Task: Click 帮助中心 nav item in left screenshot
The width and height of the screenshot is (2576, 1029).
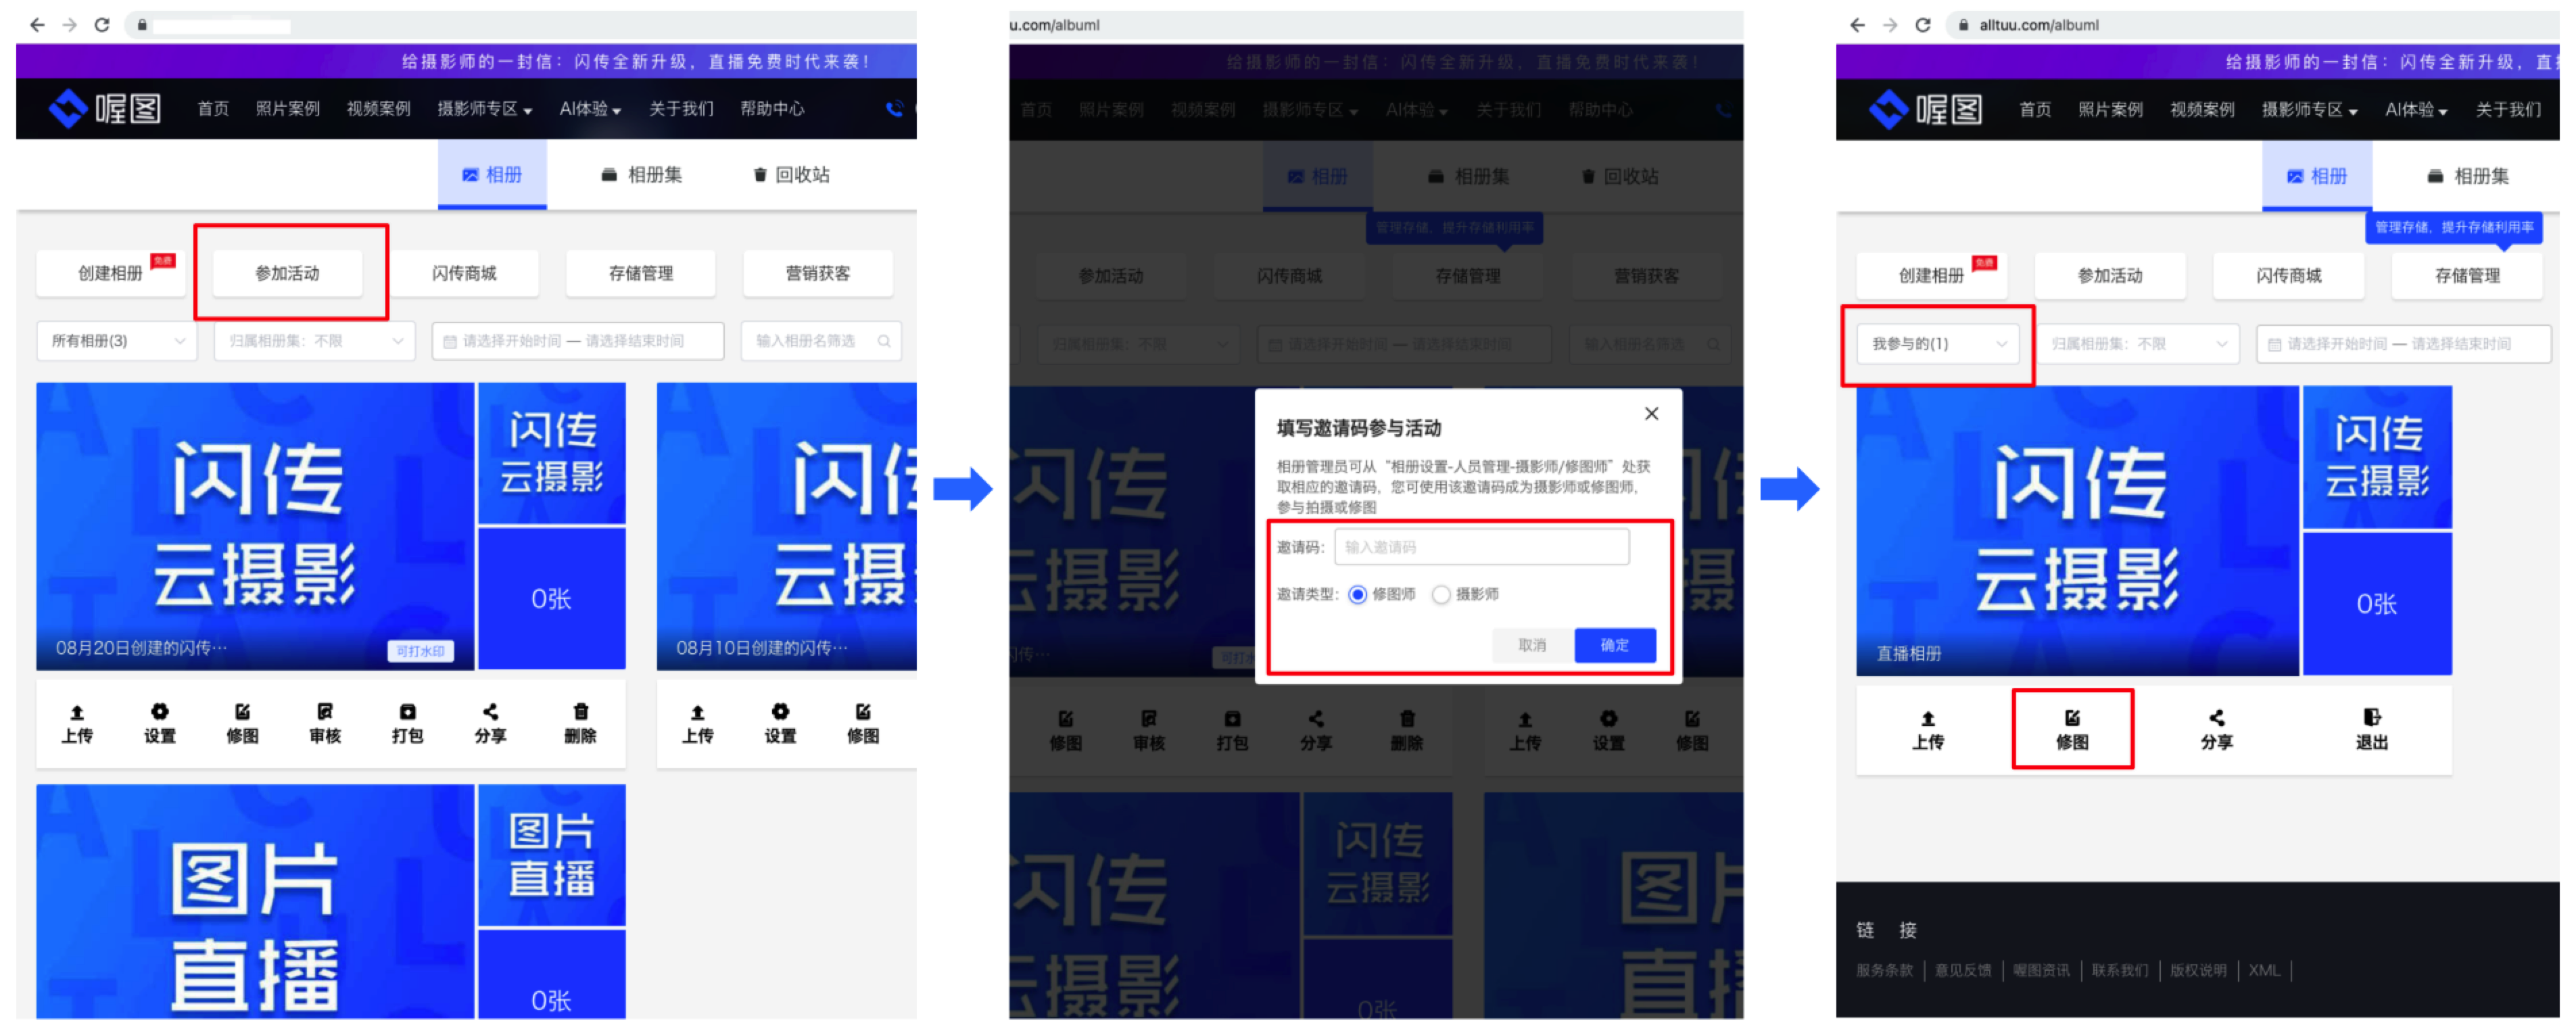Action: (x=773, y=109)
